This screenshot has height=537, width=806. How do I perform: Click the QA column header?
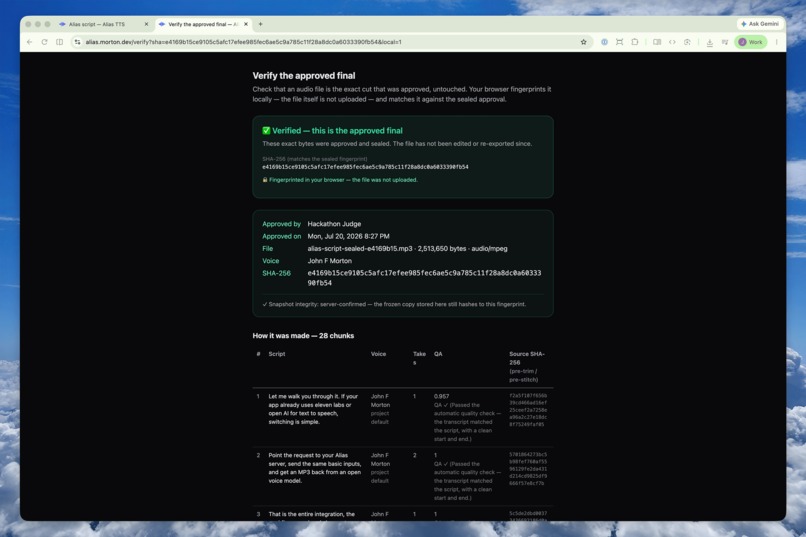coord(438,354)
